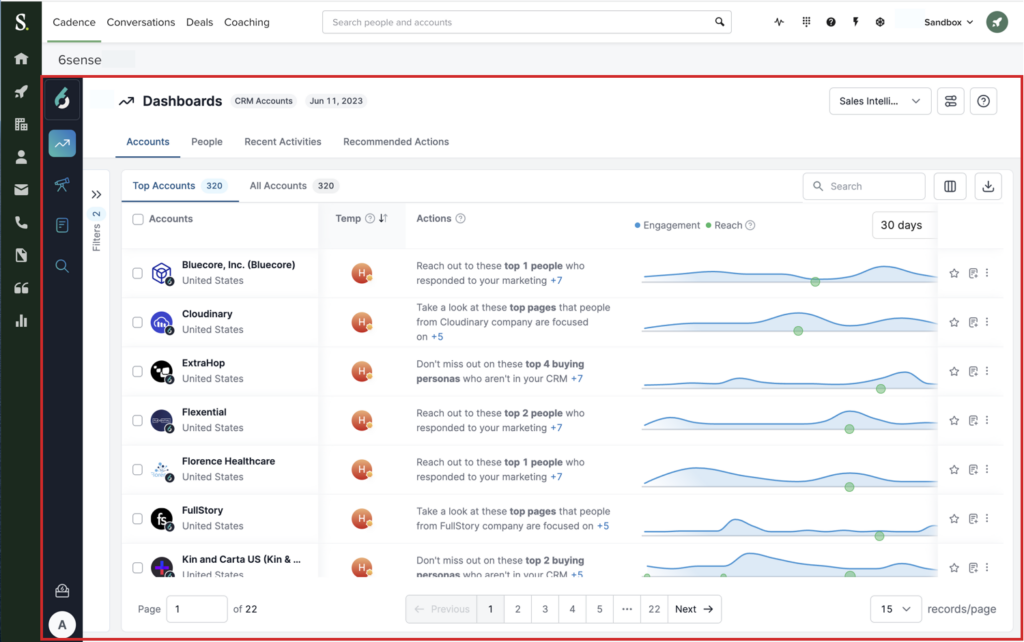Screen dimensions: 1024x642
Task: Open the magnifier search icon in 6sense panel
Action: [62, 266]
